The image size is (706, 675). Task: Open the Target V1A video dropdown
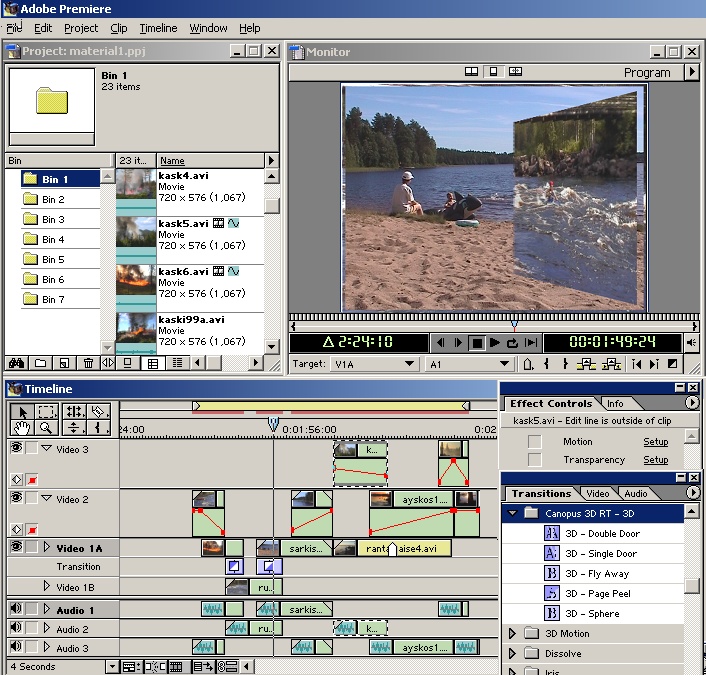pyautogui.click(x=373, y=364)
